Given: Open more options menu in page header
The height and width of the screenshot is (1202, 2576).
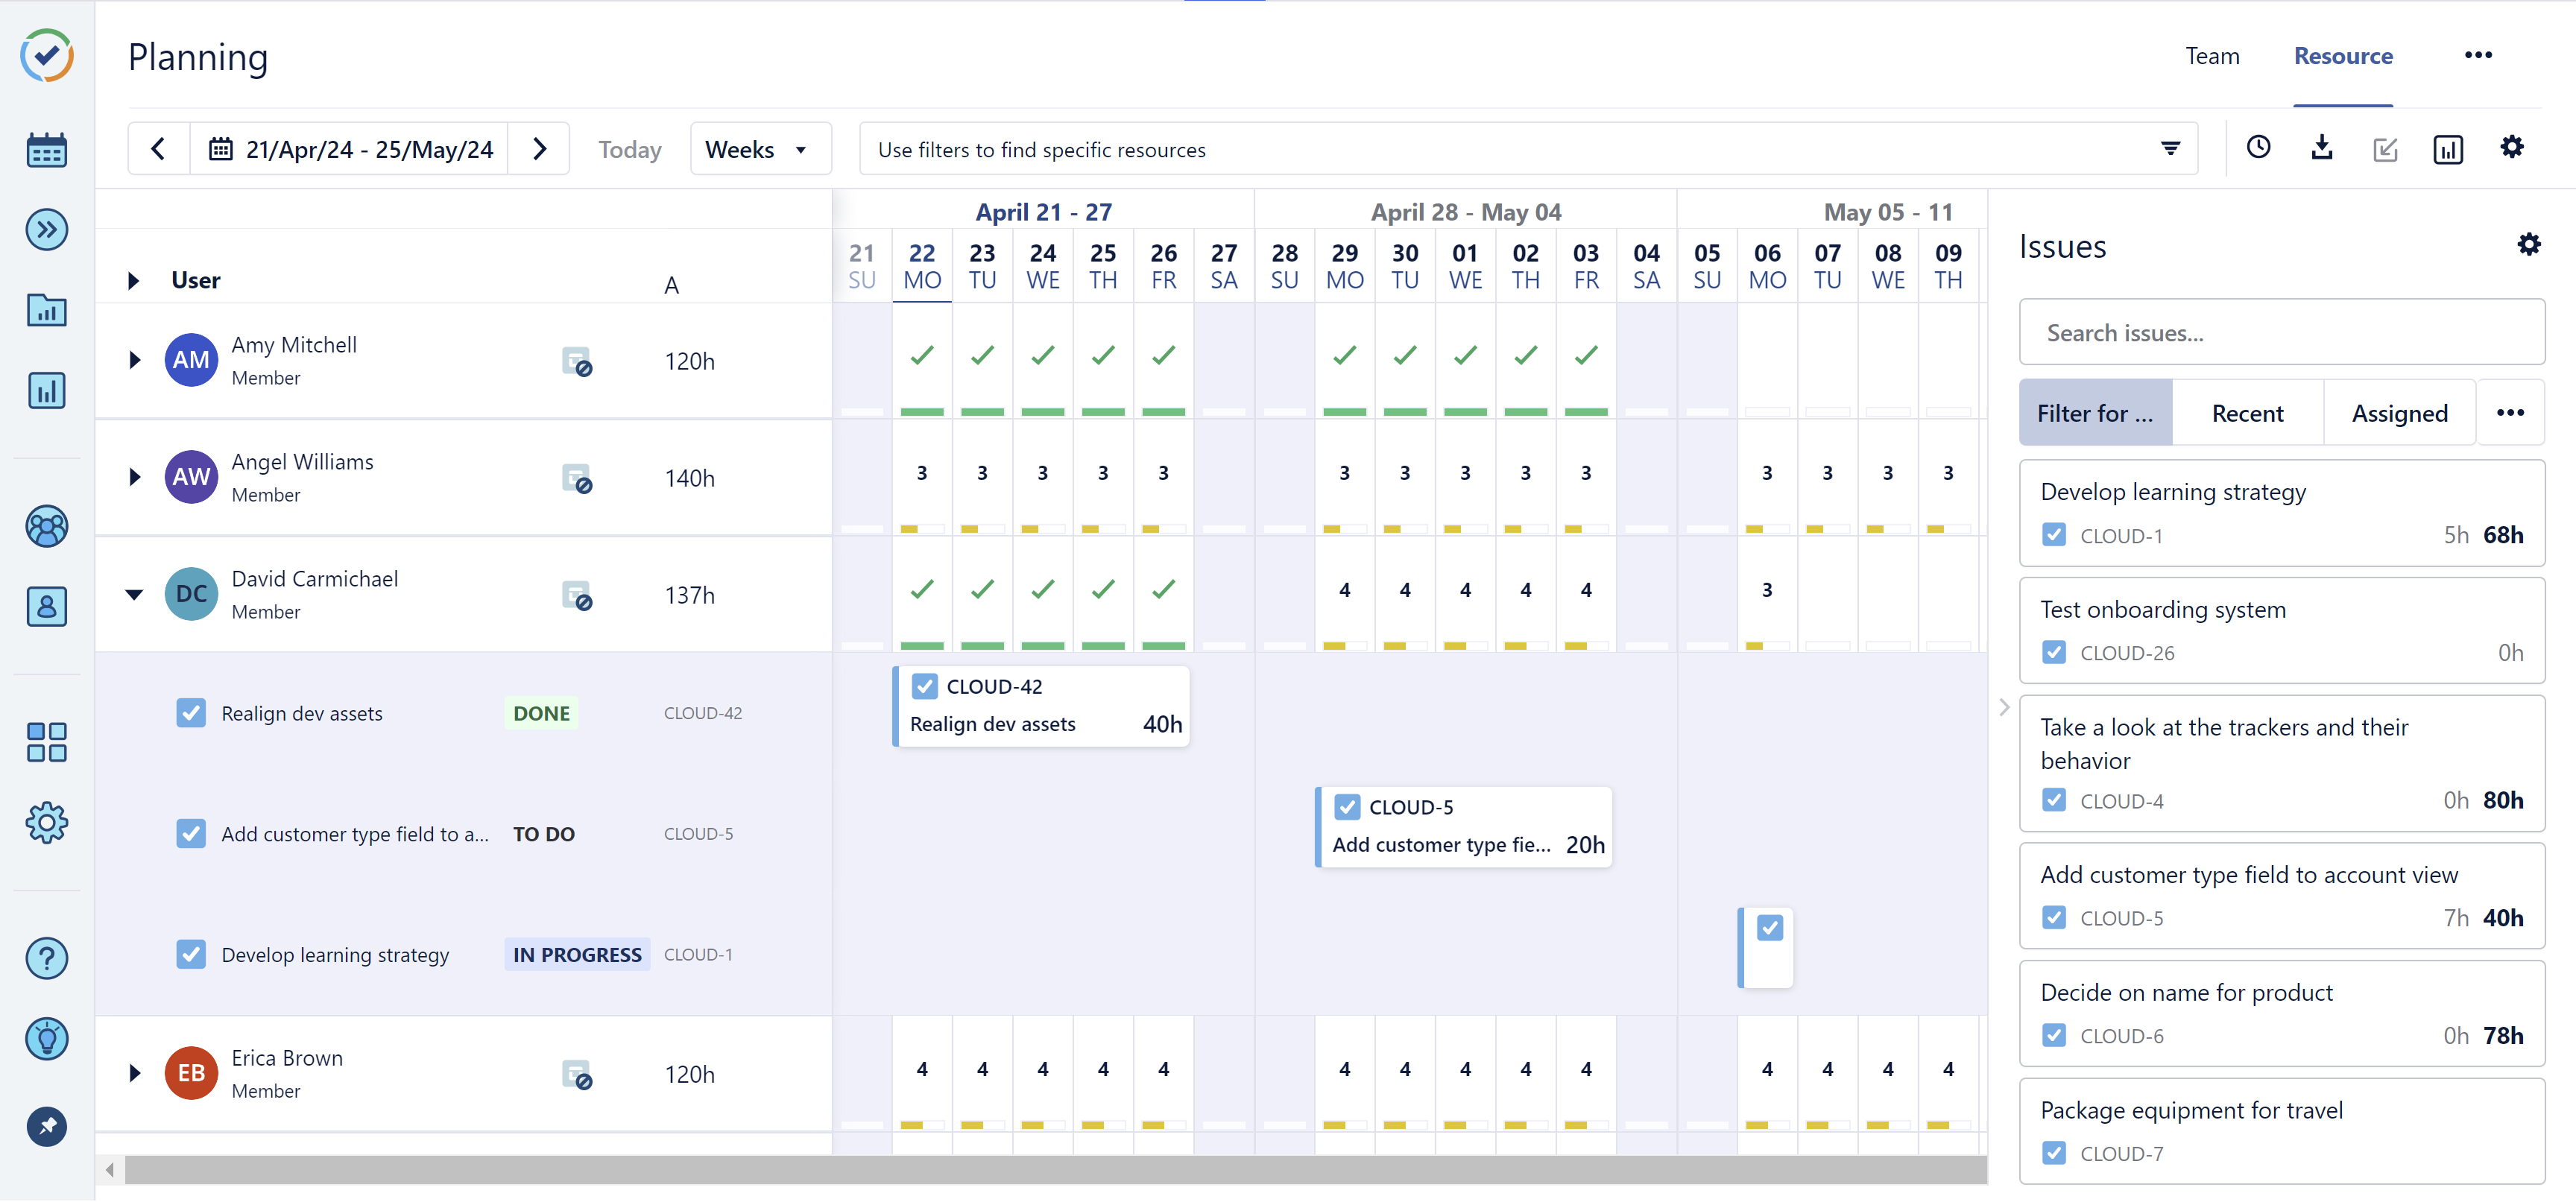Looking at the screenshot, I should 2478,55.
